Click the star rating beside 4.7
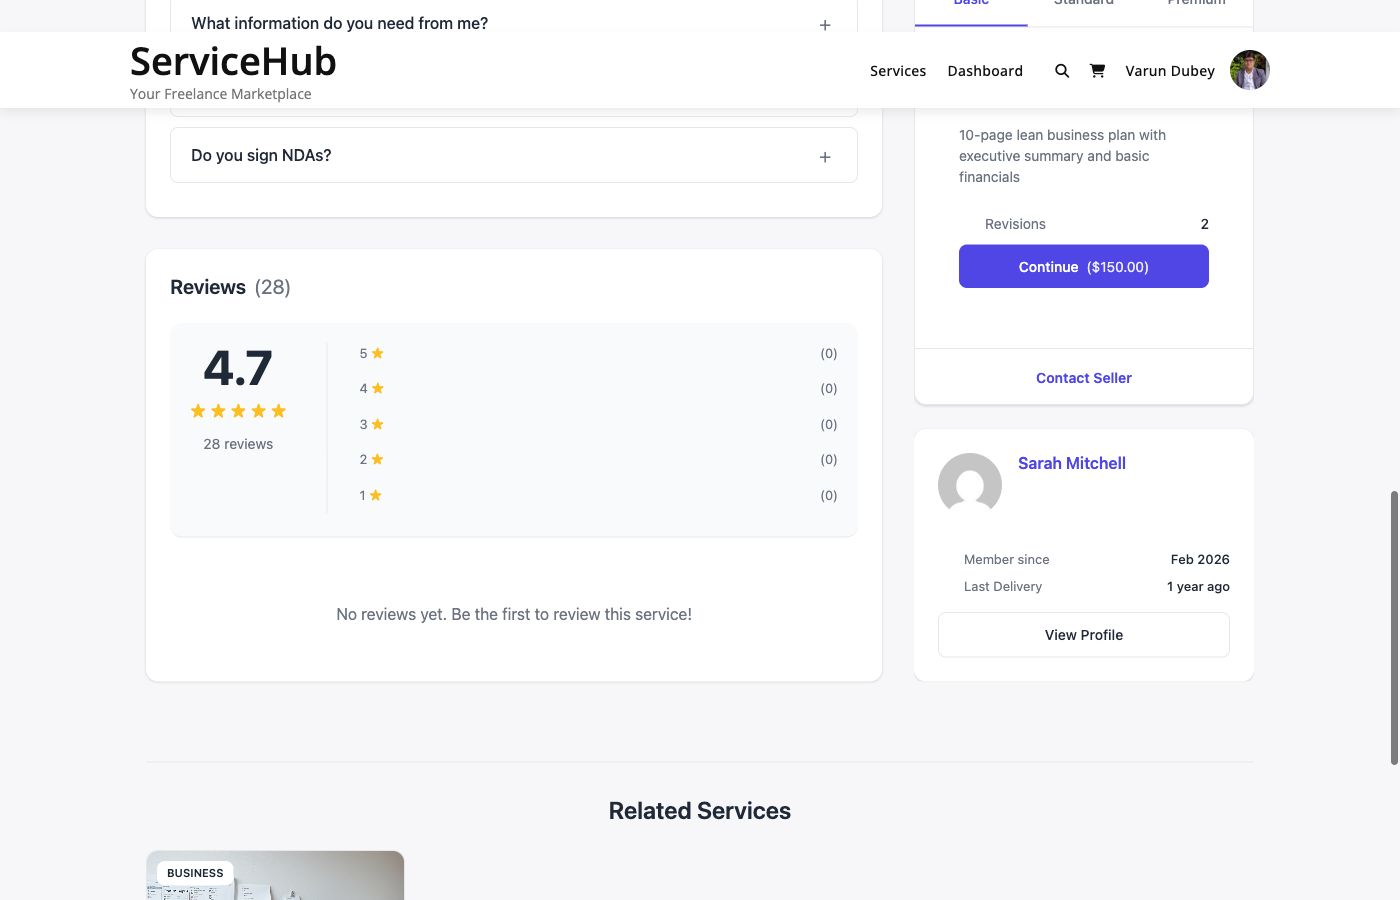Screen dimensions: 1400x900 pos(238,410)
